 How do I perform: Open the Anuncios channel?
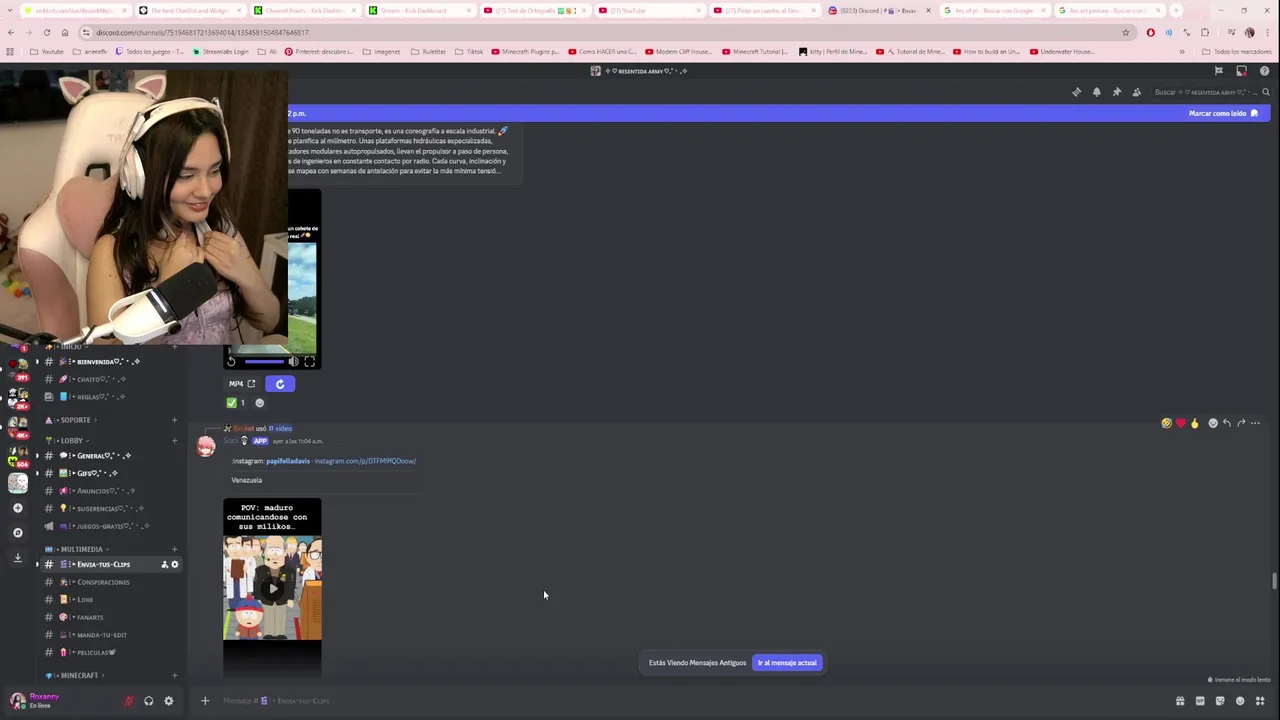point(108,491)
